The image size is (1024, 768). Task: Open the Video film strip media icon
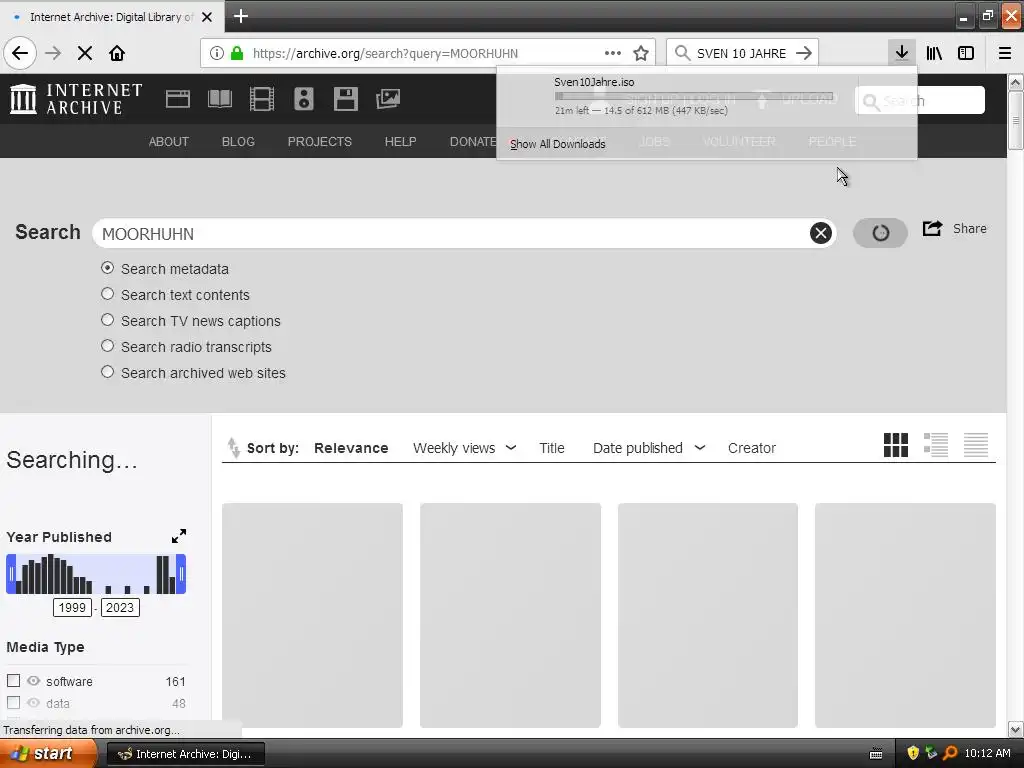coord(262,99)
